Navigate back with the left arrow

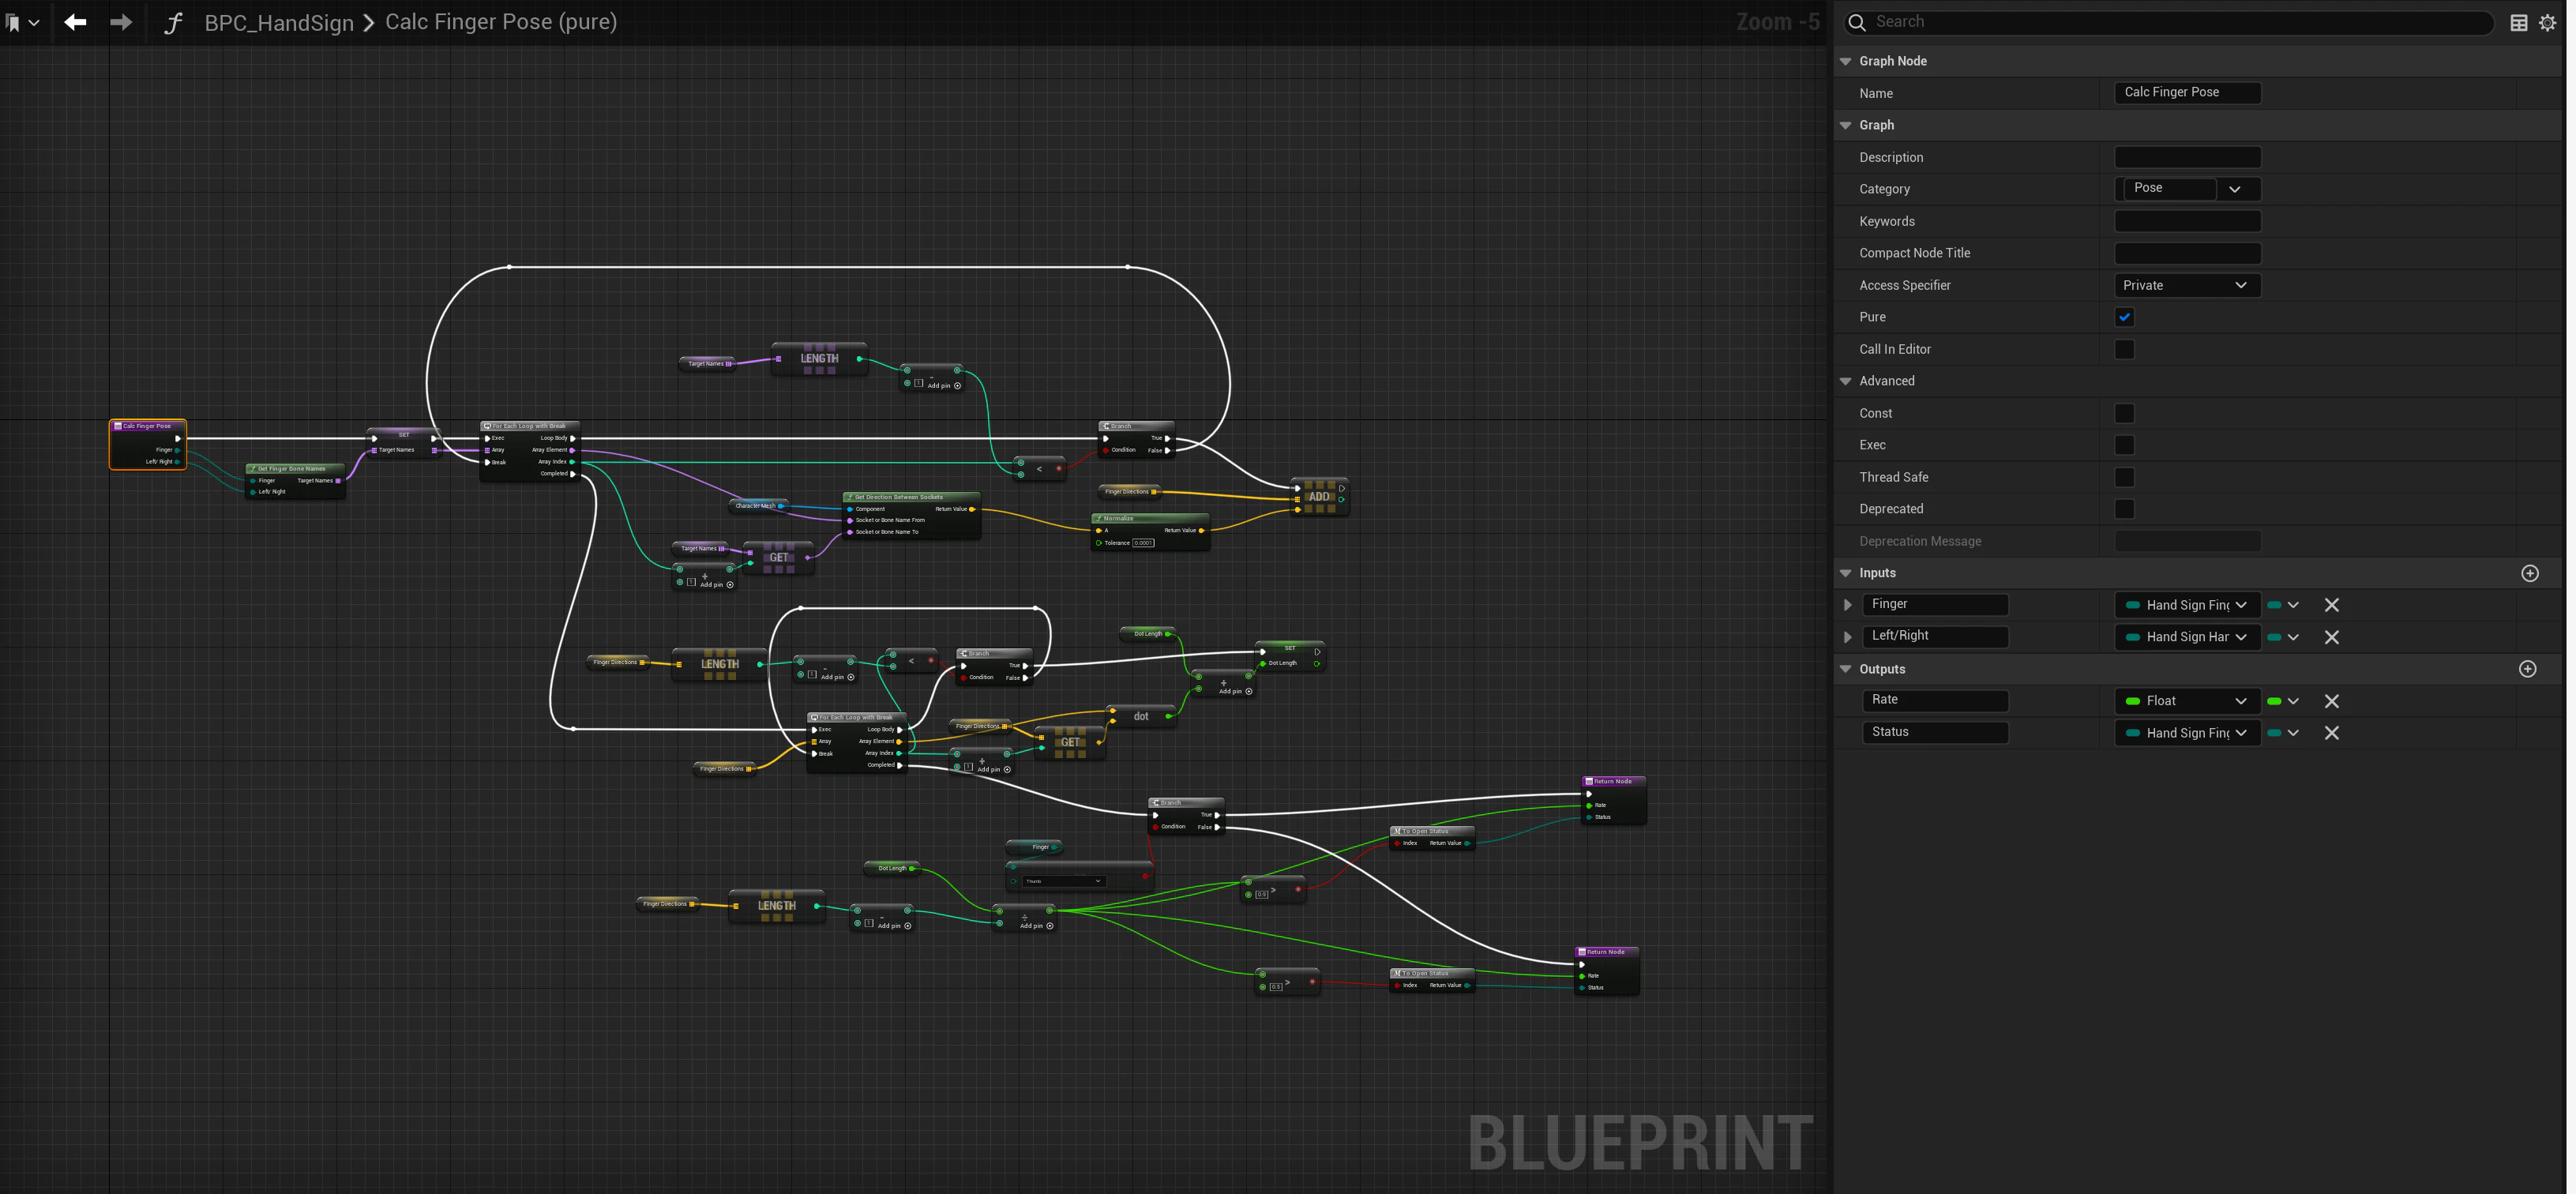tap(75, 21)
